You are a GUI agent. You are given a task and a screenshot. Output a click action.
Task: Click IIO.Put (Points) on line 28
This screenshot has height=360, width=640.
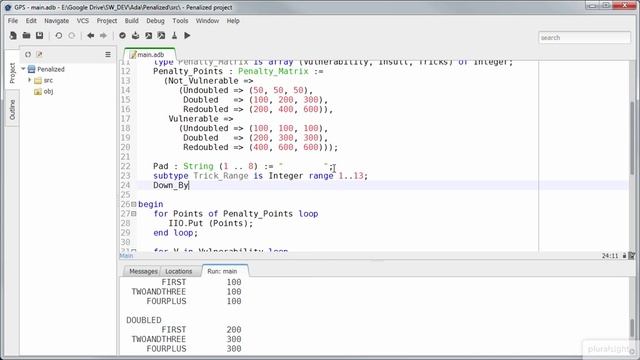[x=210, y=223]
